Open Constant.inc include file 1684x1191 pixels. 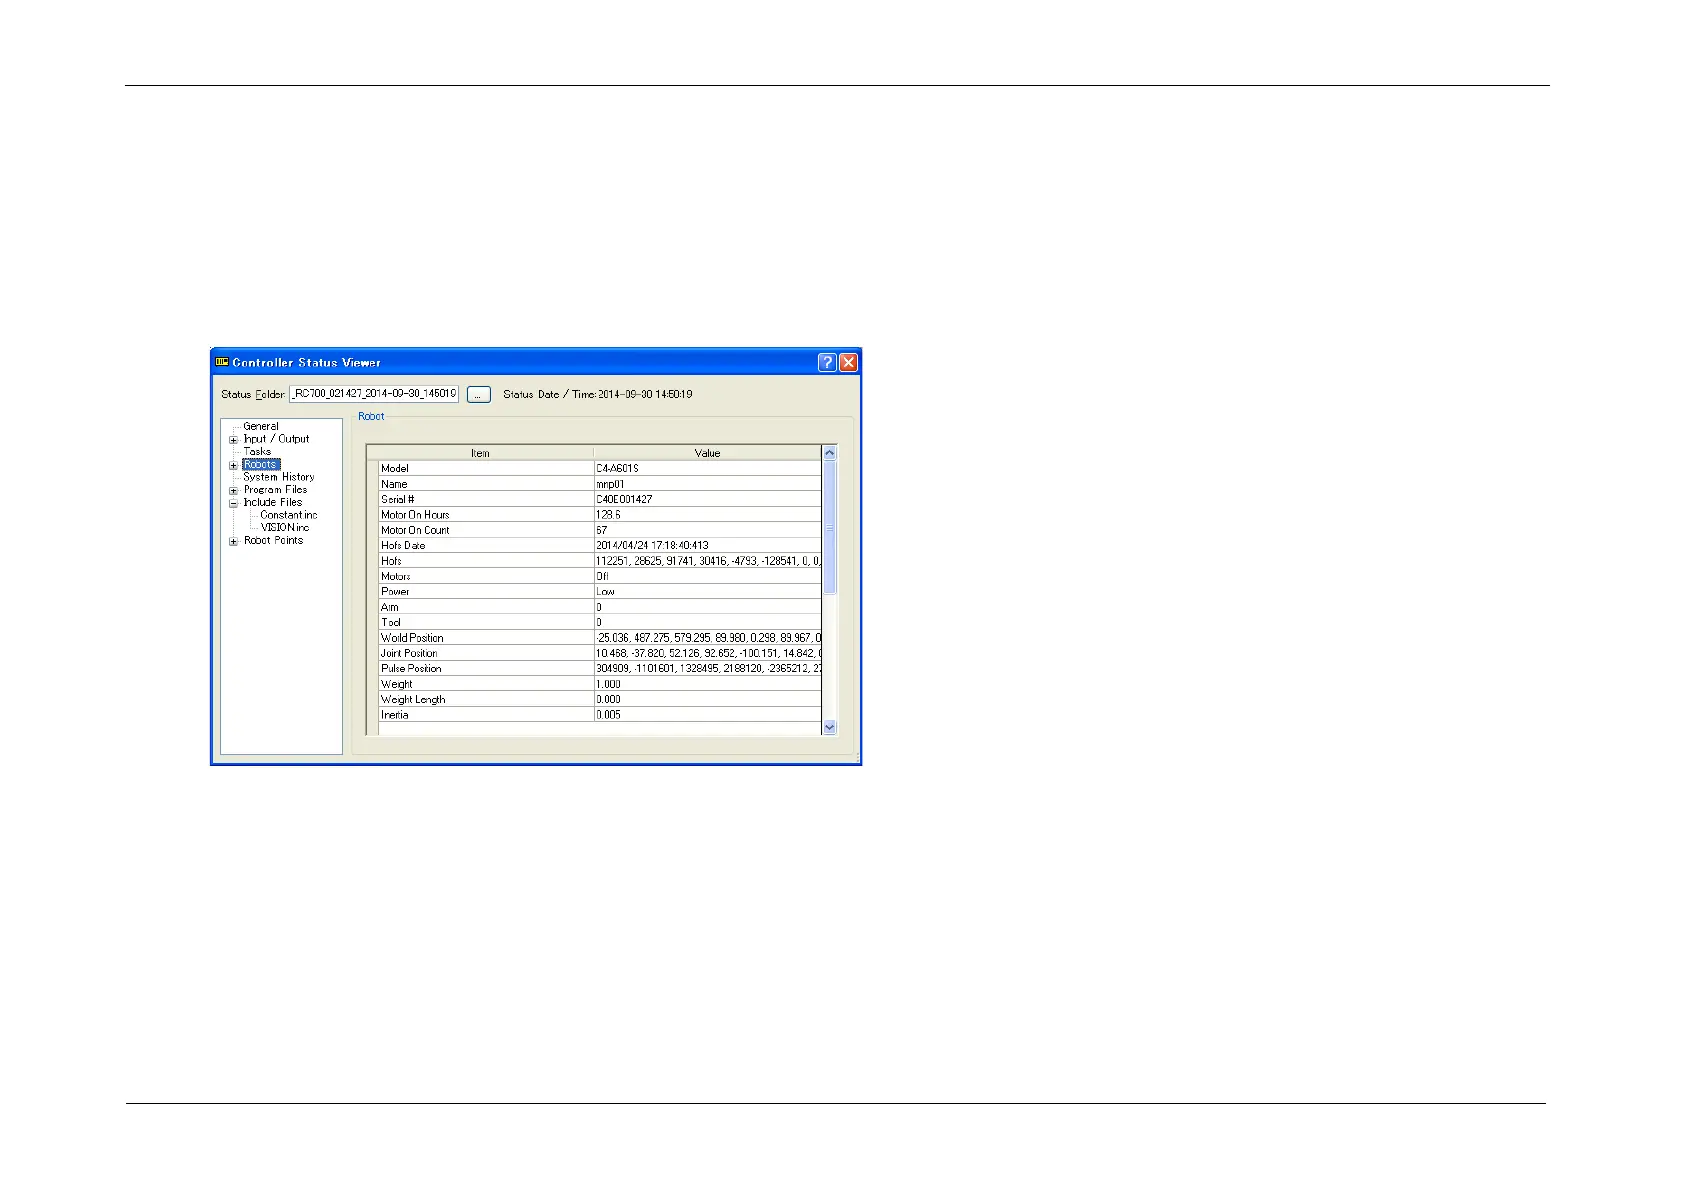[289, 515]
